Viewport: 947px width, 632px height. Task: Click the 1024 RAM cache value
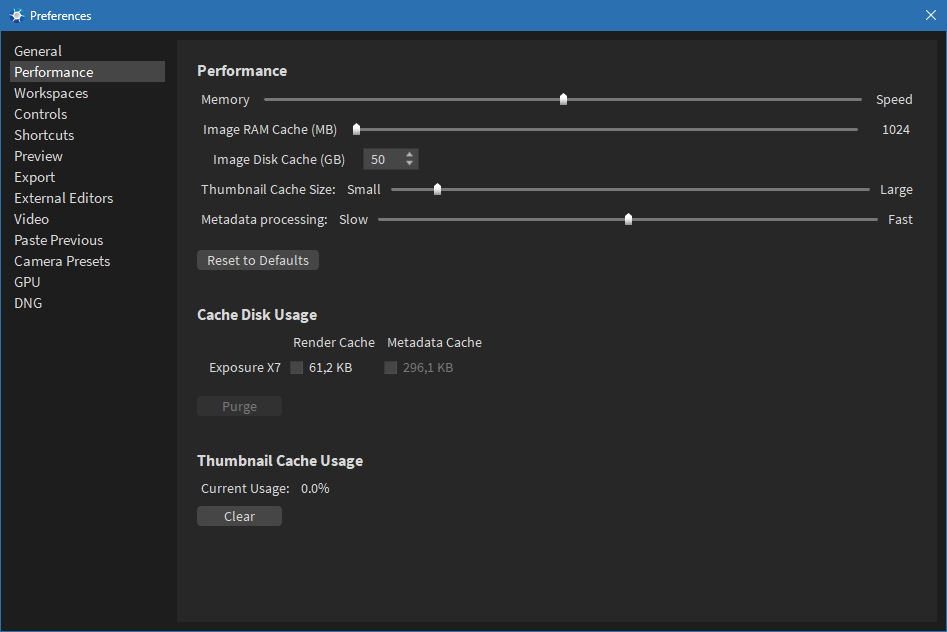click(x=896, y=129)
